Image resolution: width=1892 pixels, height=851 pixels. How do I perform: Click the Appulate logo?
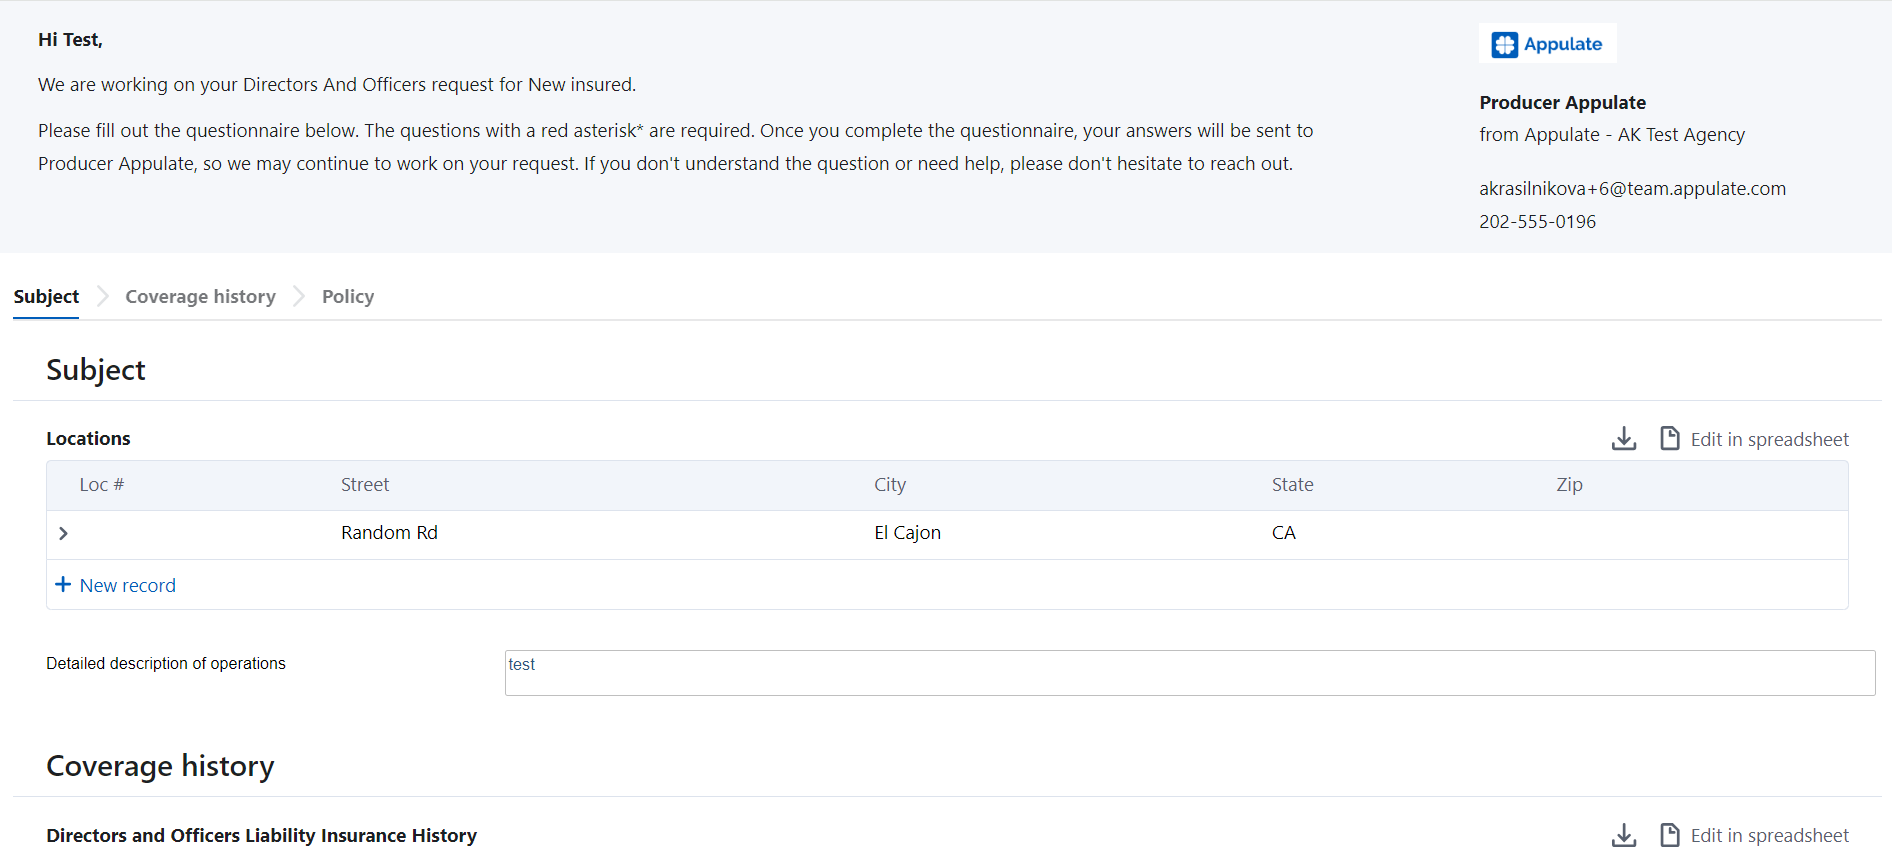1547,44
